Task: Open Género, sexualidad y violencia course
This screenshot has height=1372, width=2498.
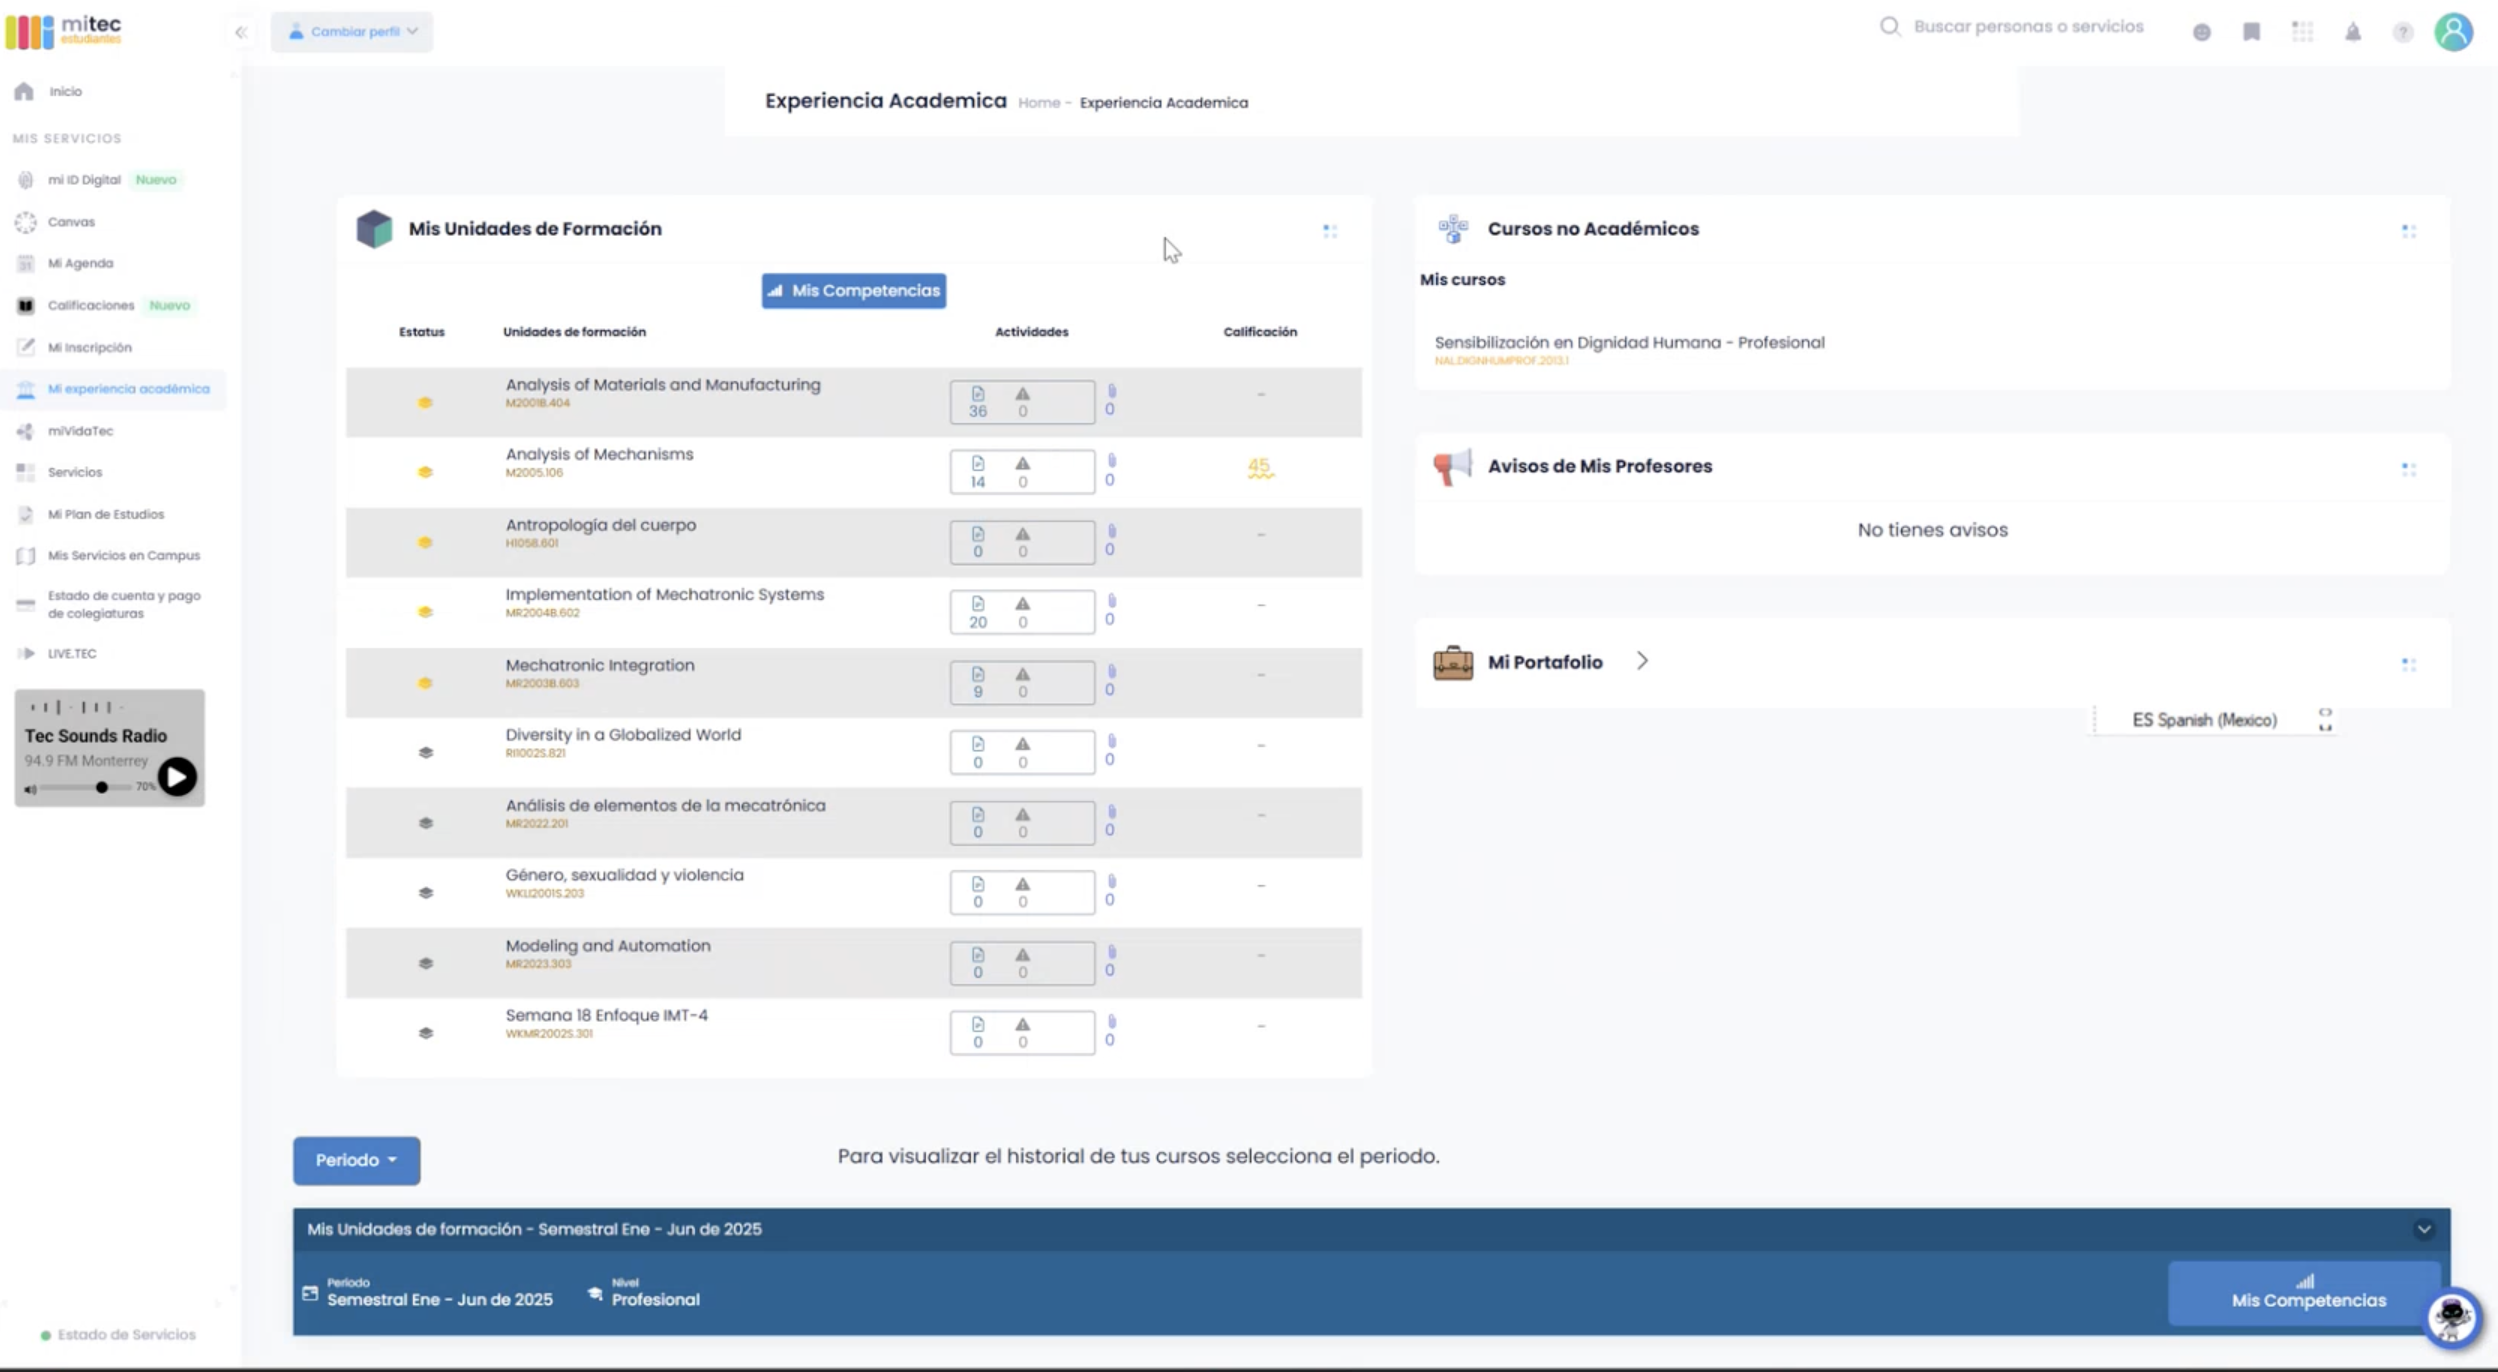Action: (x=624, y=875)
